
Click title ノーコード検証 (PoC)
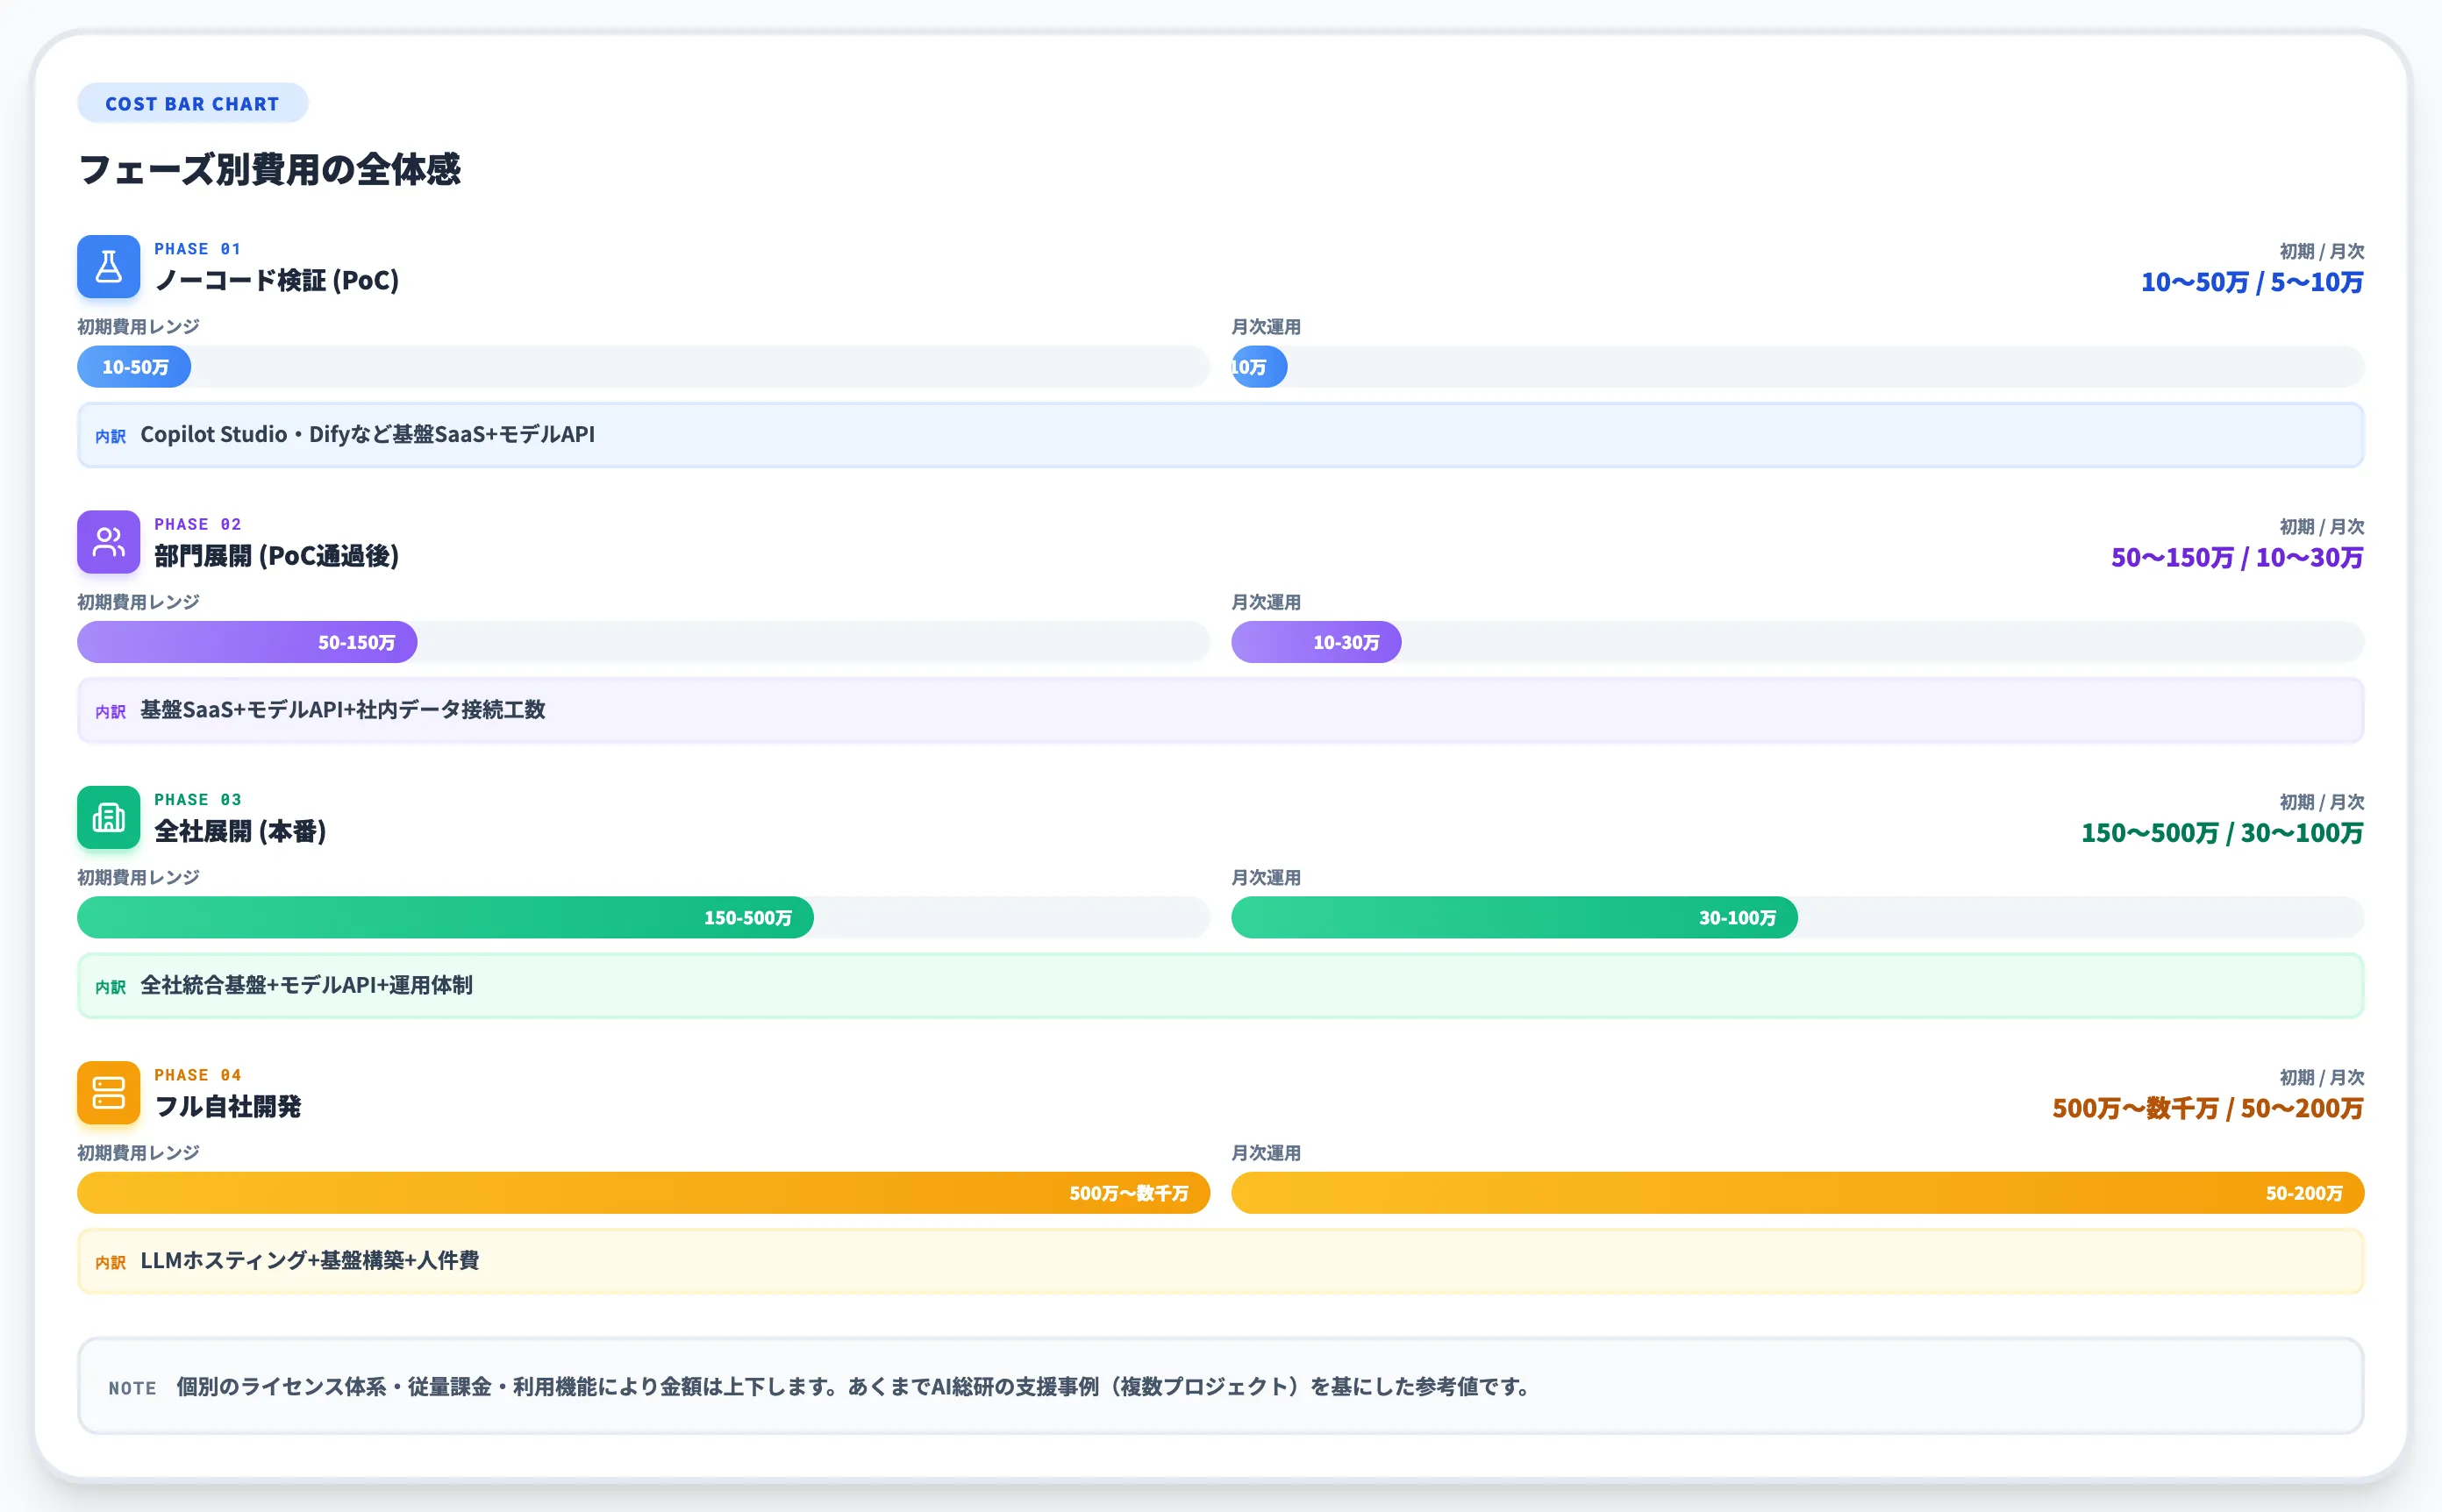point(277,280)
